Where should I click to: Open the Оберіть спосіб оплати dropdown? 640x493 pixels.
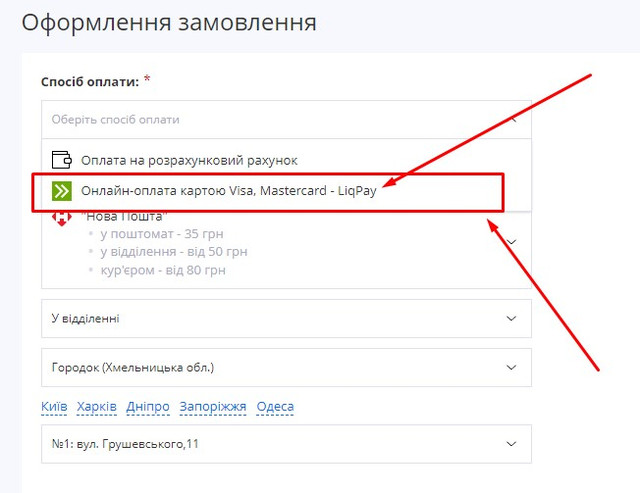pos(286,120)
